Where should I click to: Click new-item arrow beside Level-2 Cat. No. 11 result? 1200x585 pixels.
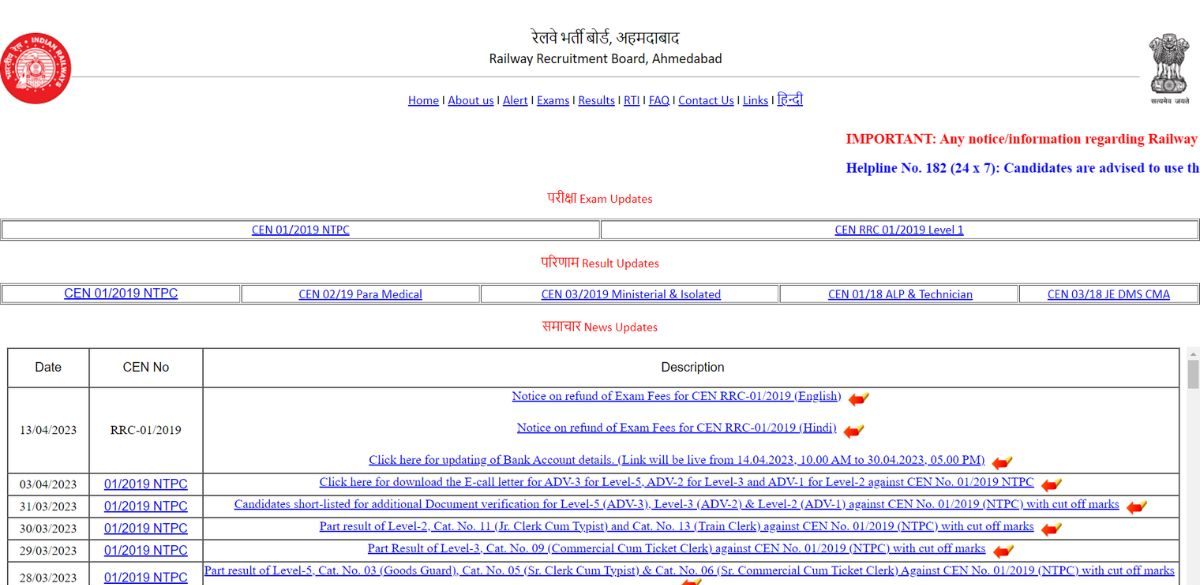(x=1051, y=529)
